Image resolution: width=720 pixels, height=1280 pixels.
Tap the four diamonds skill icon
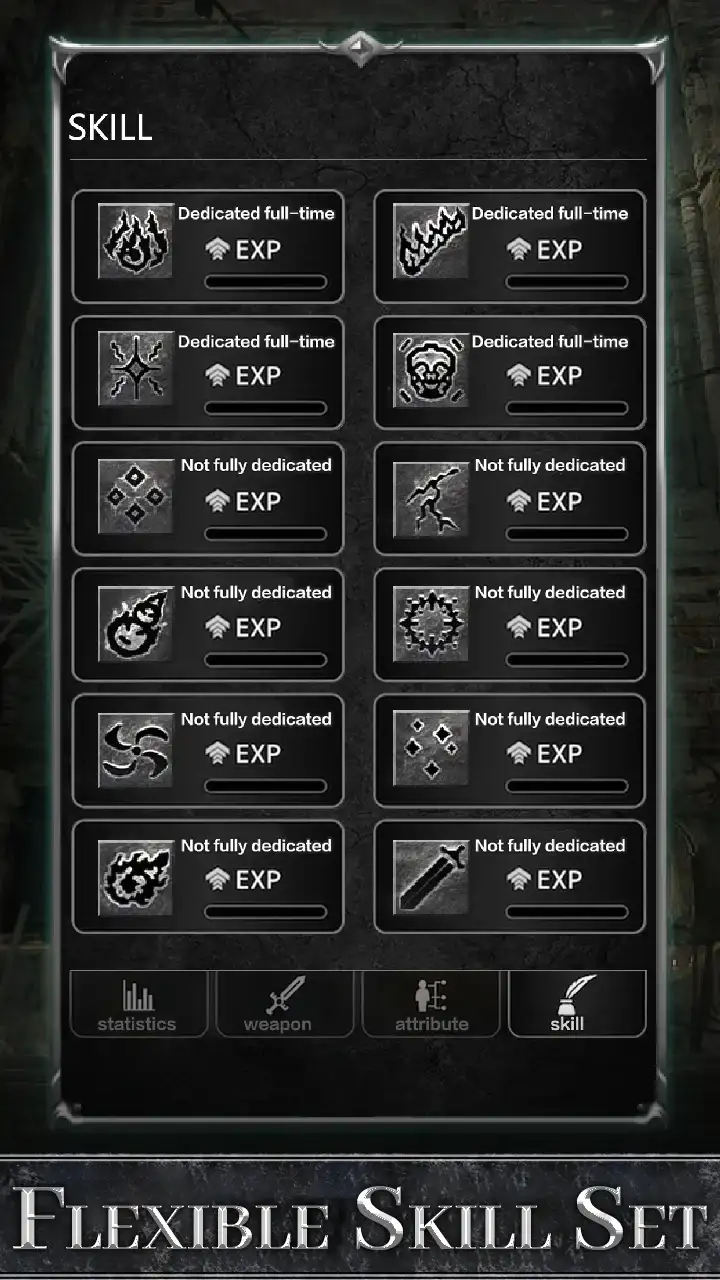136,497
